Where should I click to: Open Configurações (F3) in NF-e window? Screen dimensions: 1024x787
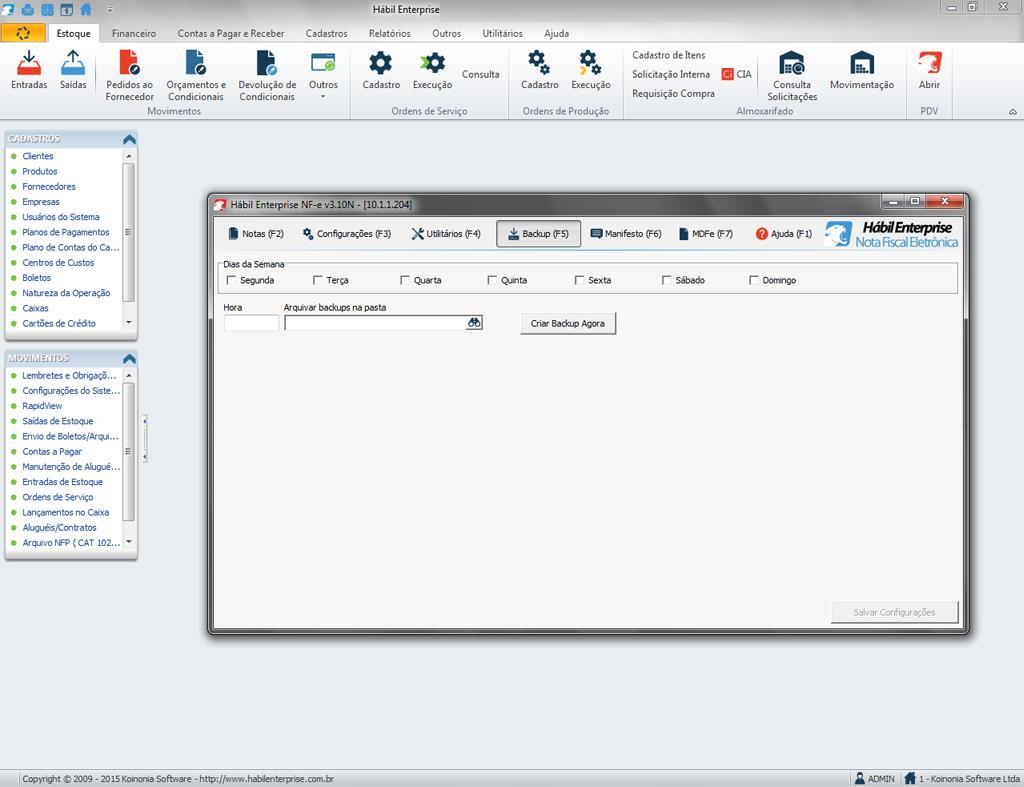pos(346,234)
